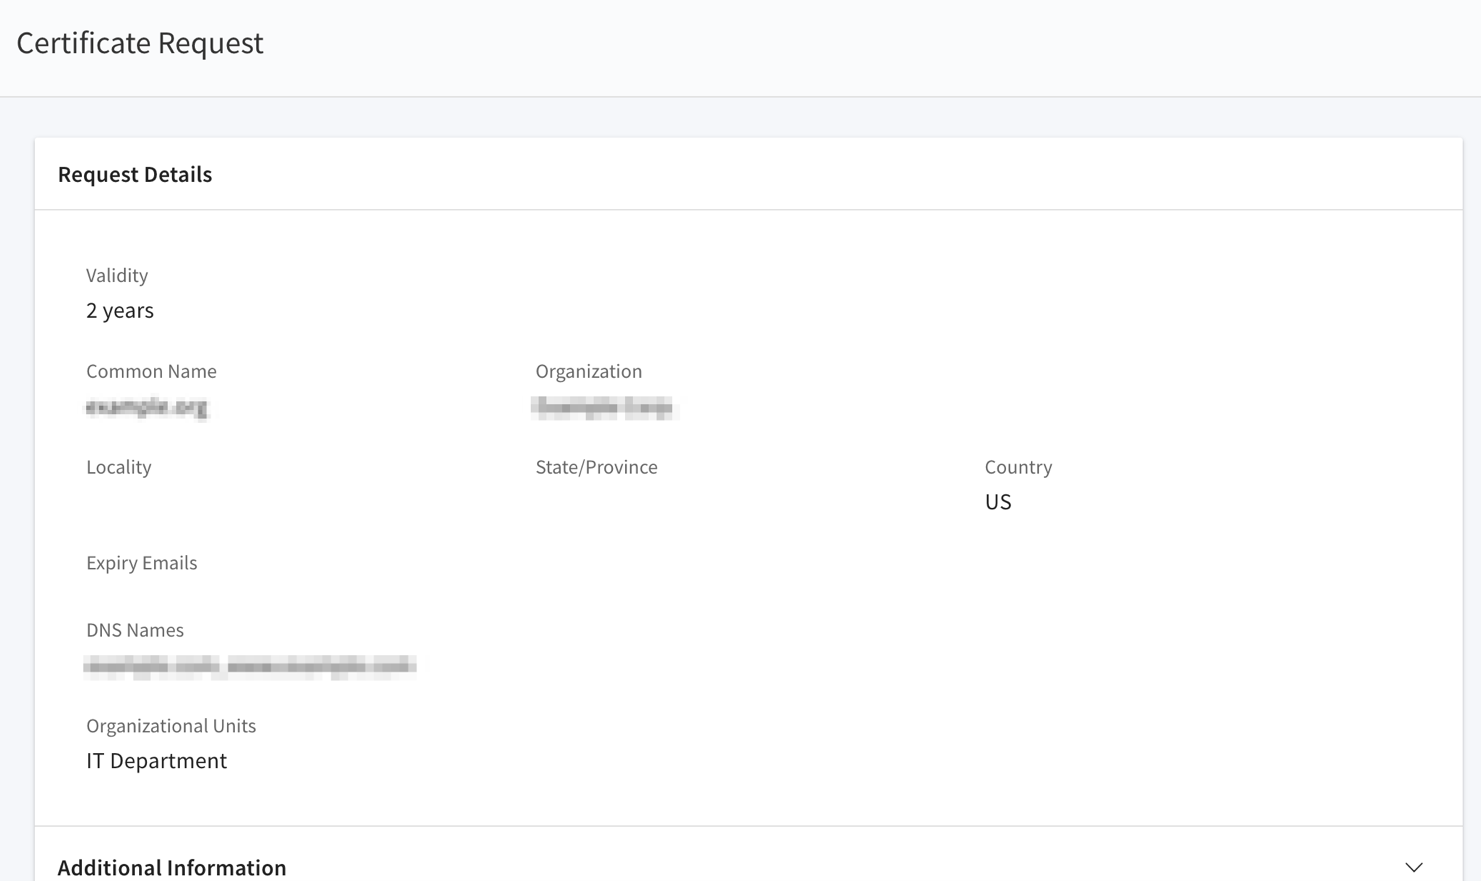Select the '2 years' validity value
The image size is (1481, 881).
pyautogui.click(x=120, y=310)
